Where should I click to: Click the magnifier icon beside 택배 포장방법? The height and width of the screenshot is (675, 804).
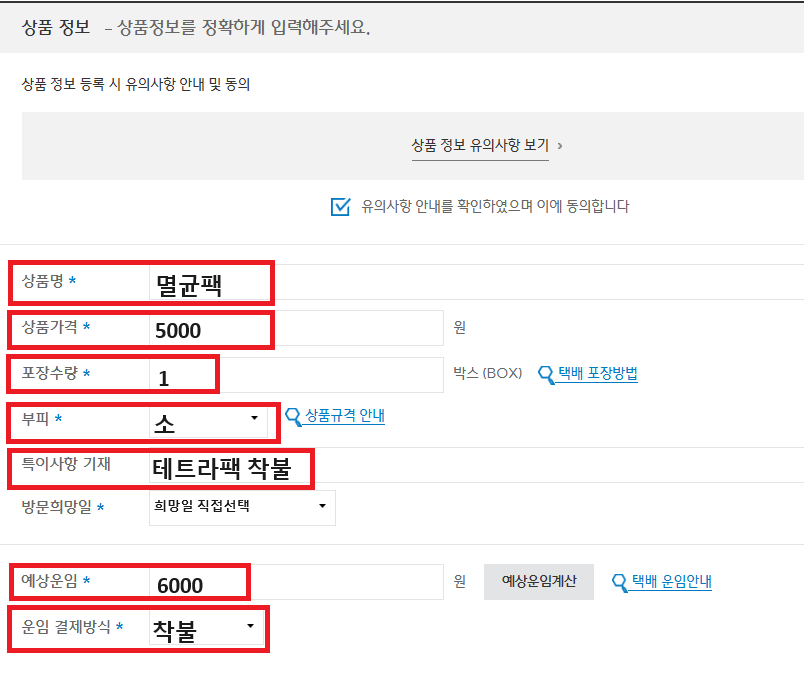point(546,375)
